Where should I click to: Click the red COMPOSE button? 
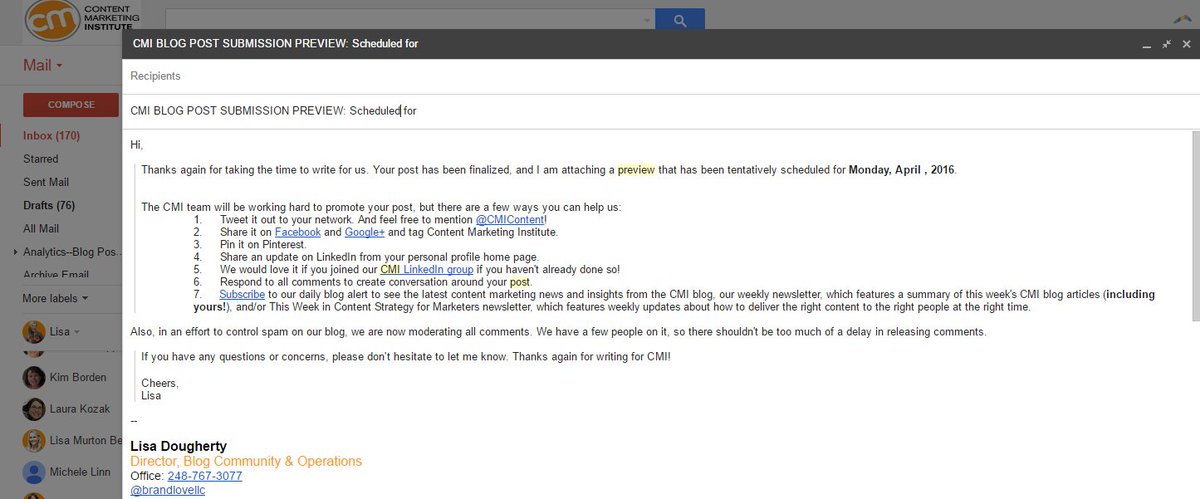71,104
